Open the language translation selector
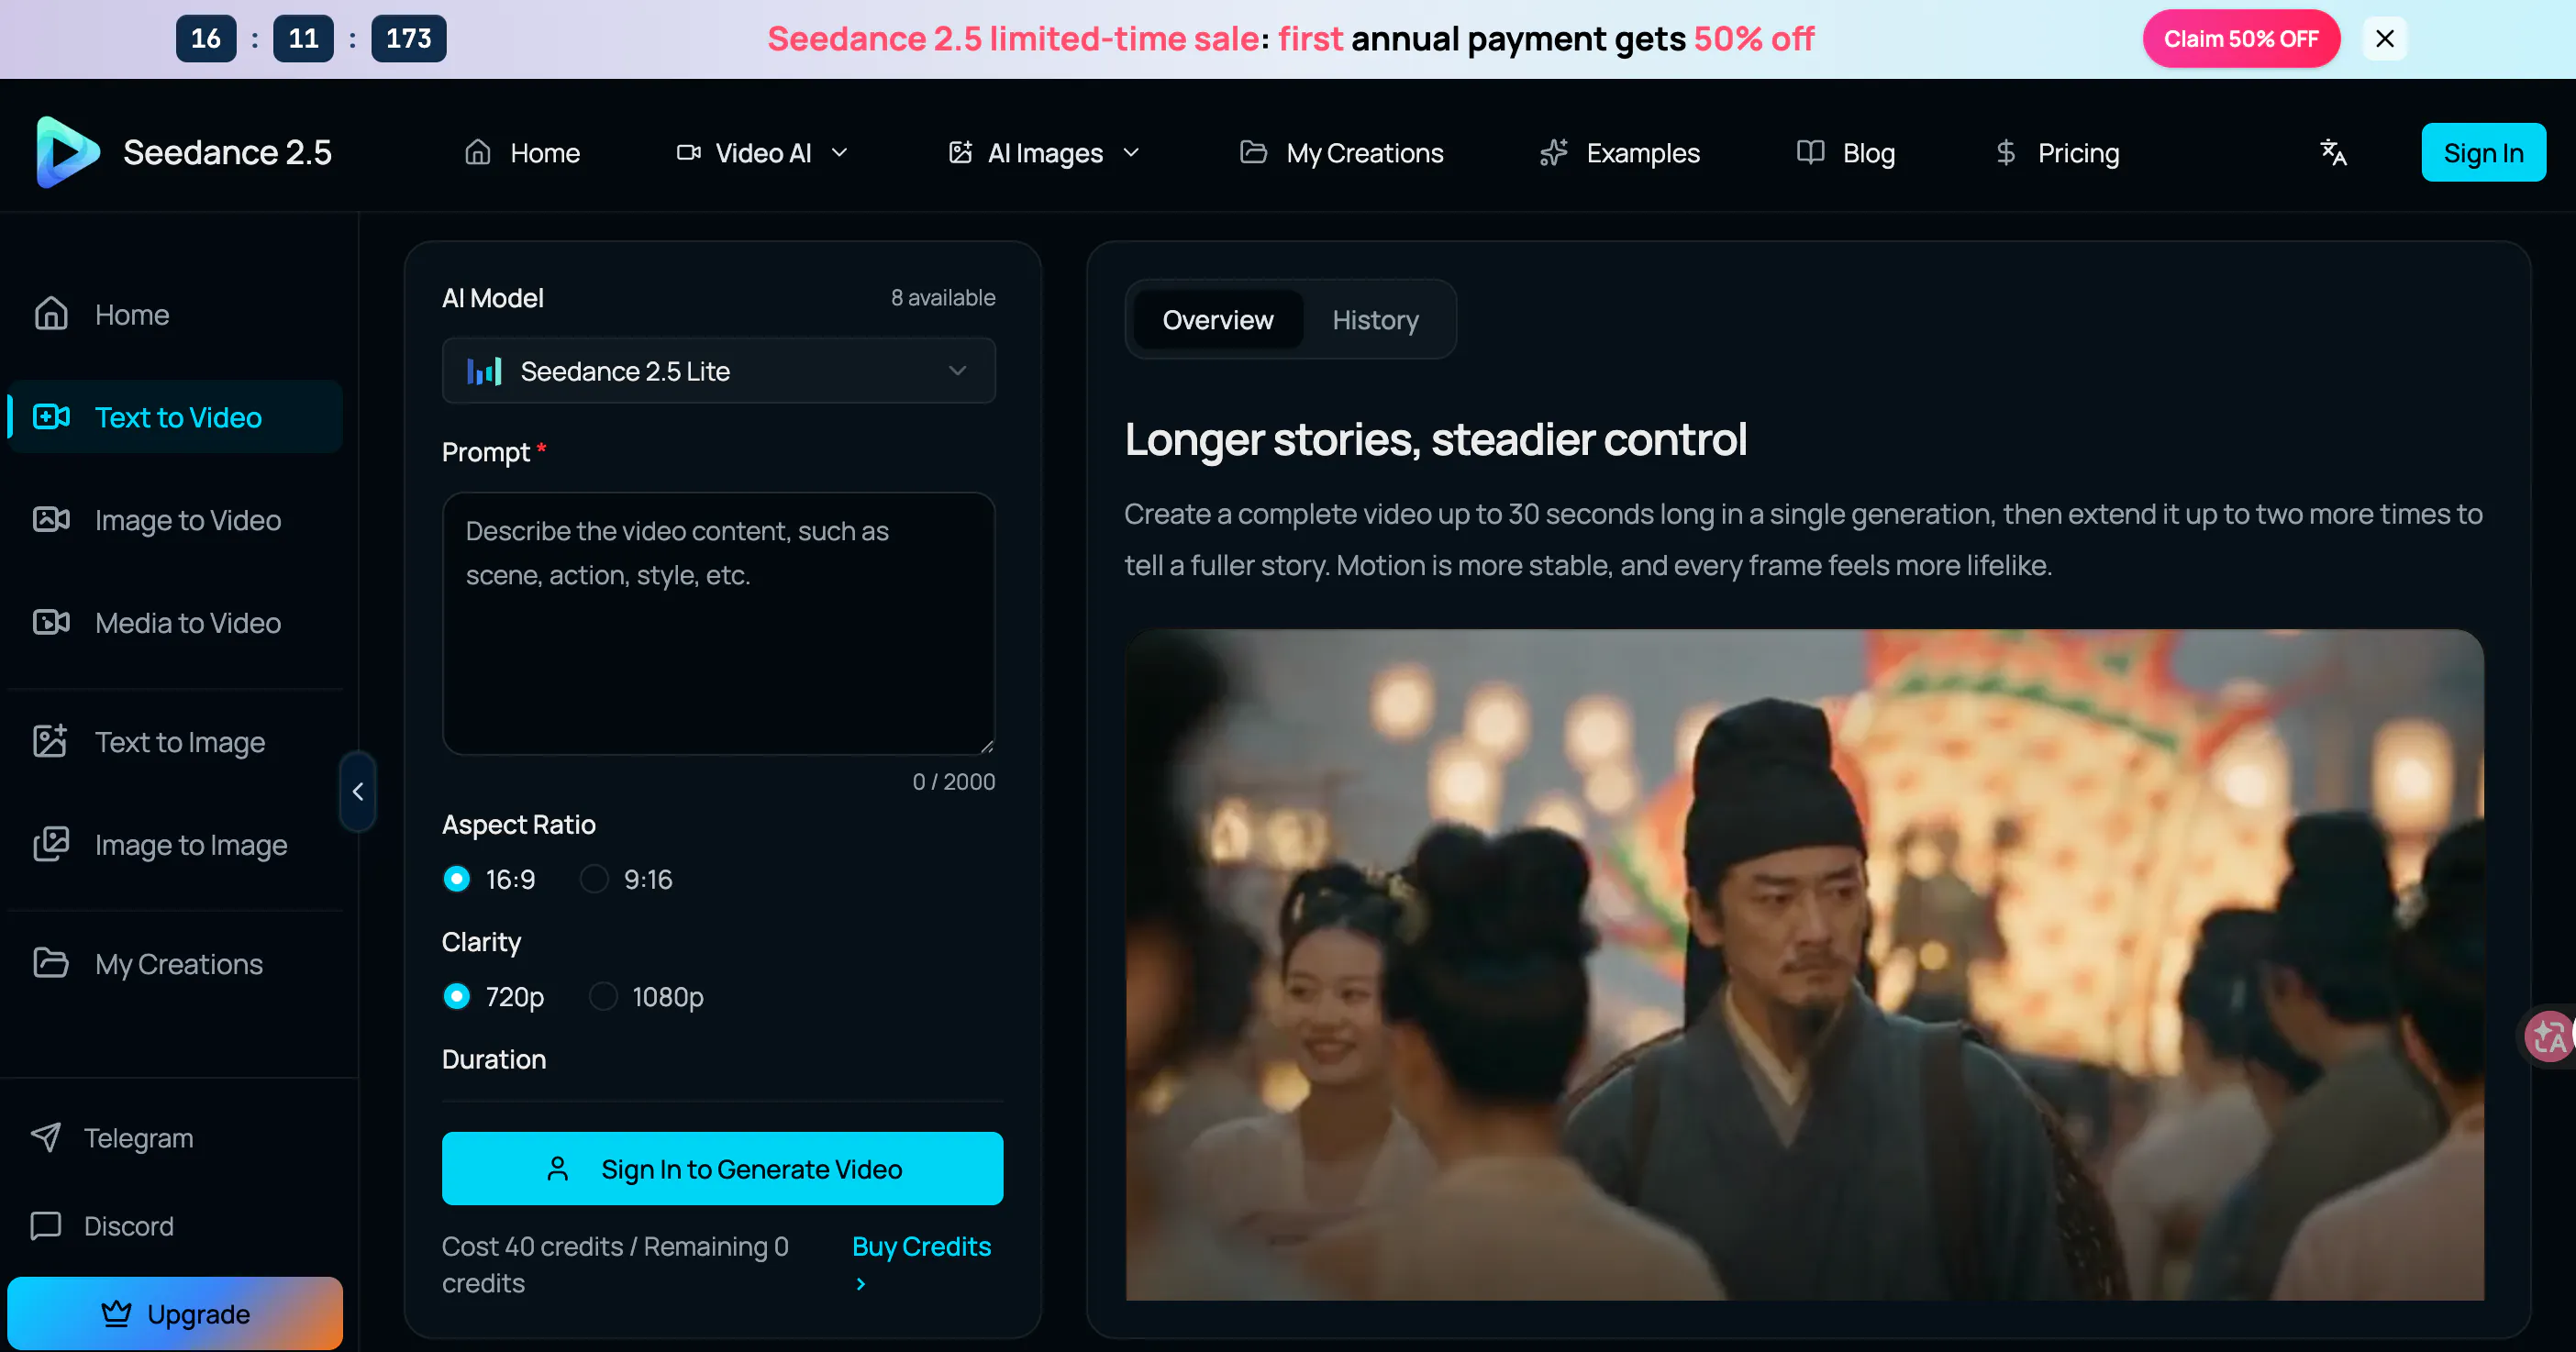Screen dimensions: 2576x1352 point(2333,152)
